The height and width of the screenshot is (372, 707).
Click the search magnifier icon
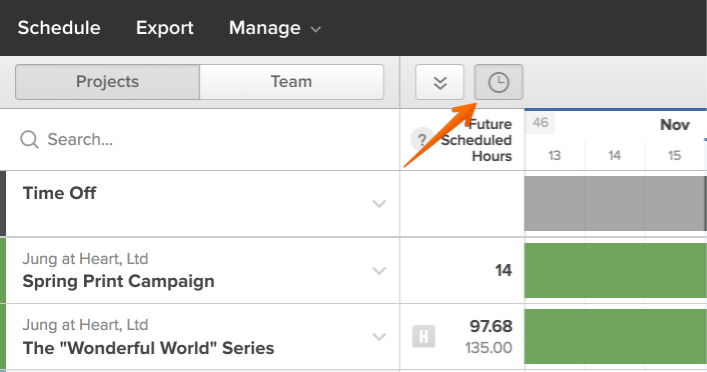point(29,139)
